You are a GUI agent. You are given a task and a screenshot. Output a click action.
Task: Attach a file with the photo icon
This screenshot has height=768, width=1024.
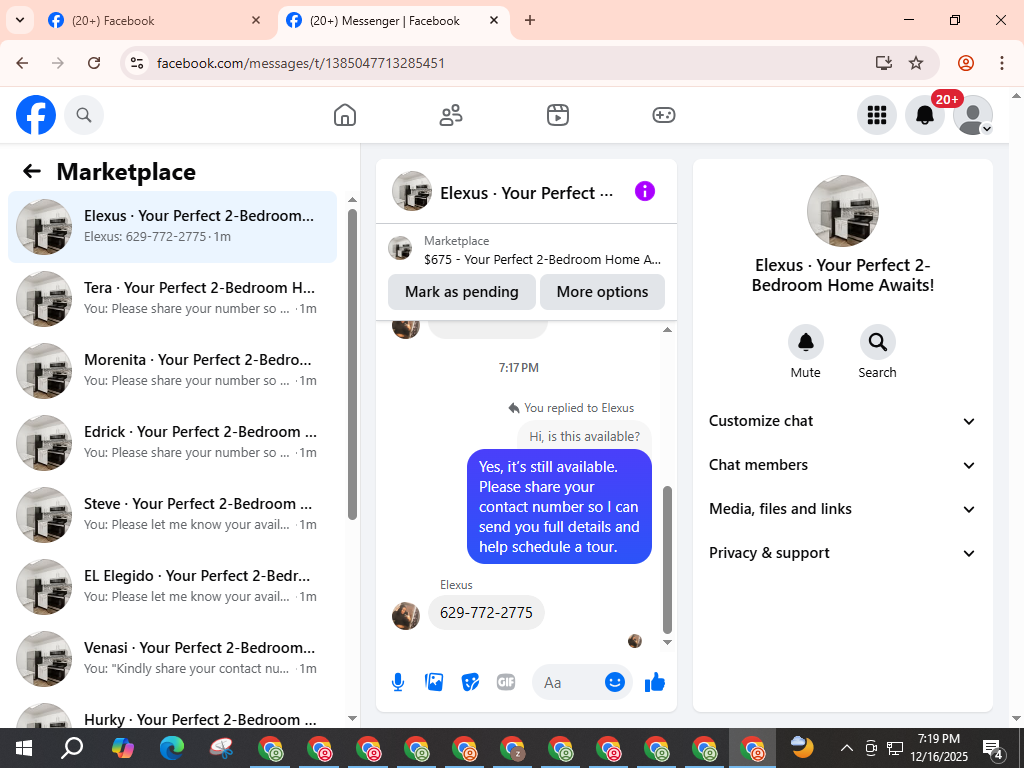(x=434, y=682)
